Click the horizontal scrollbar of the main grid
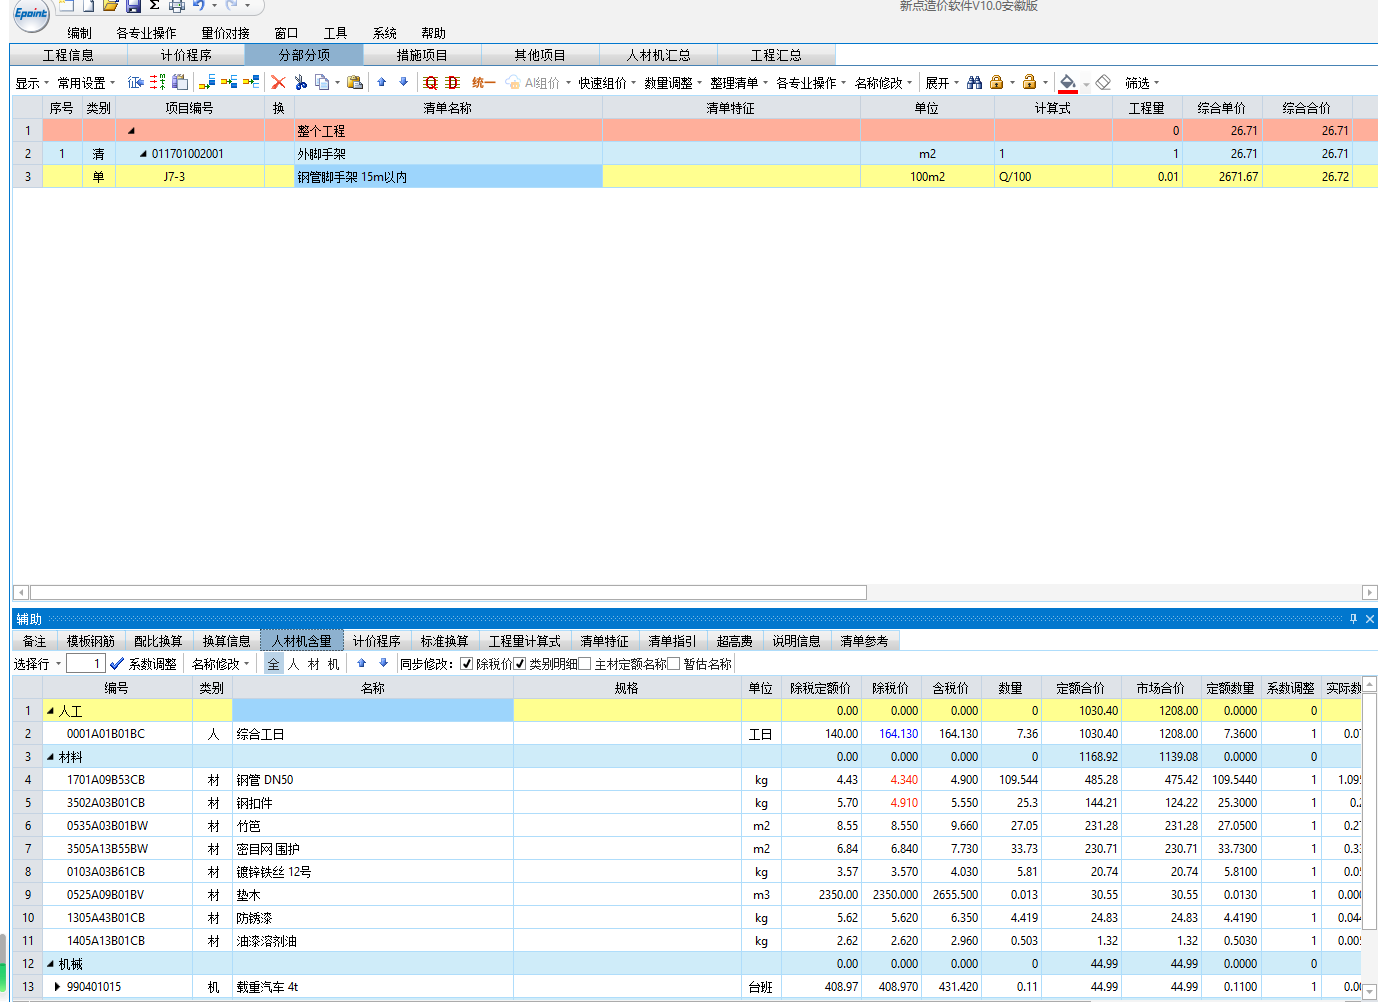1378x1002 pixels. click(448, 592)
